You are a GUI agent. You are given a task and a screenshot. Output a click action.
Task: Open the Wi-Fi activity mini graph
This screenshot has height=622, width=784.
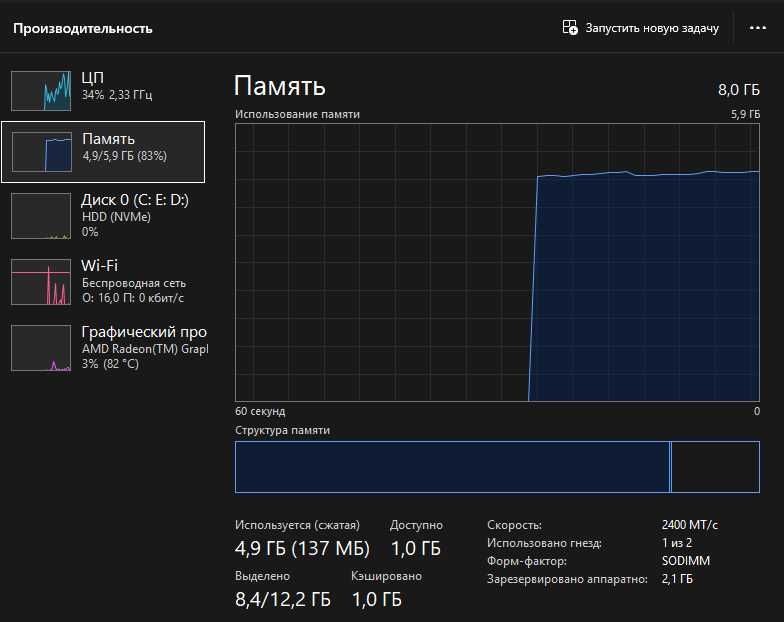tap(41, 282)
